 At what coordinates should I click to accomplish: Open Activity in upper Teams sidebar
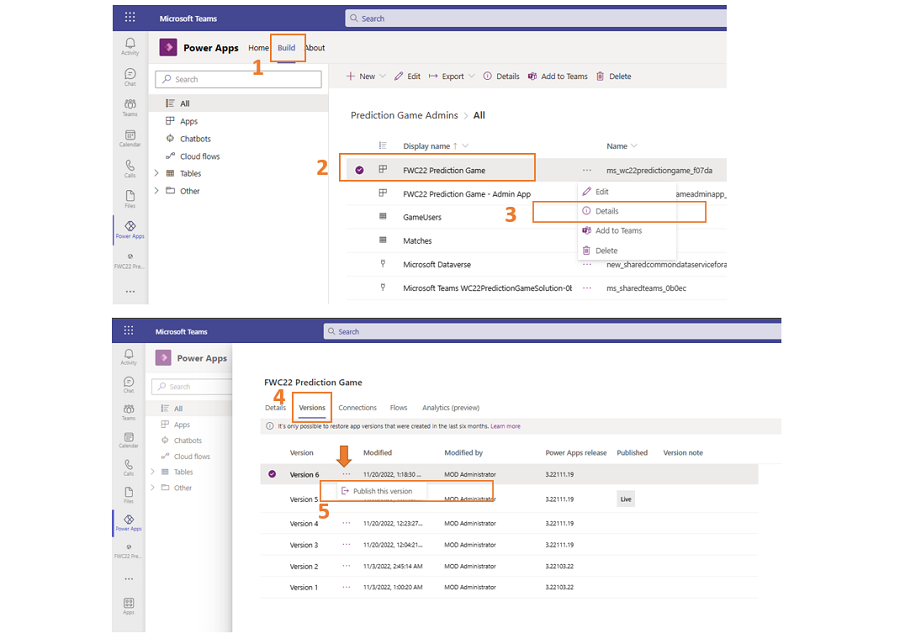pyautogui.click(x=130, y=46)
